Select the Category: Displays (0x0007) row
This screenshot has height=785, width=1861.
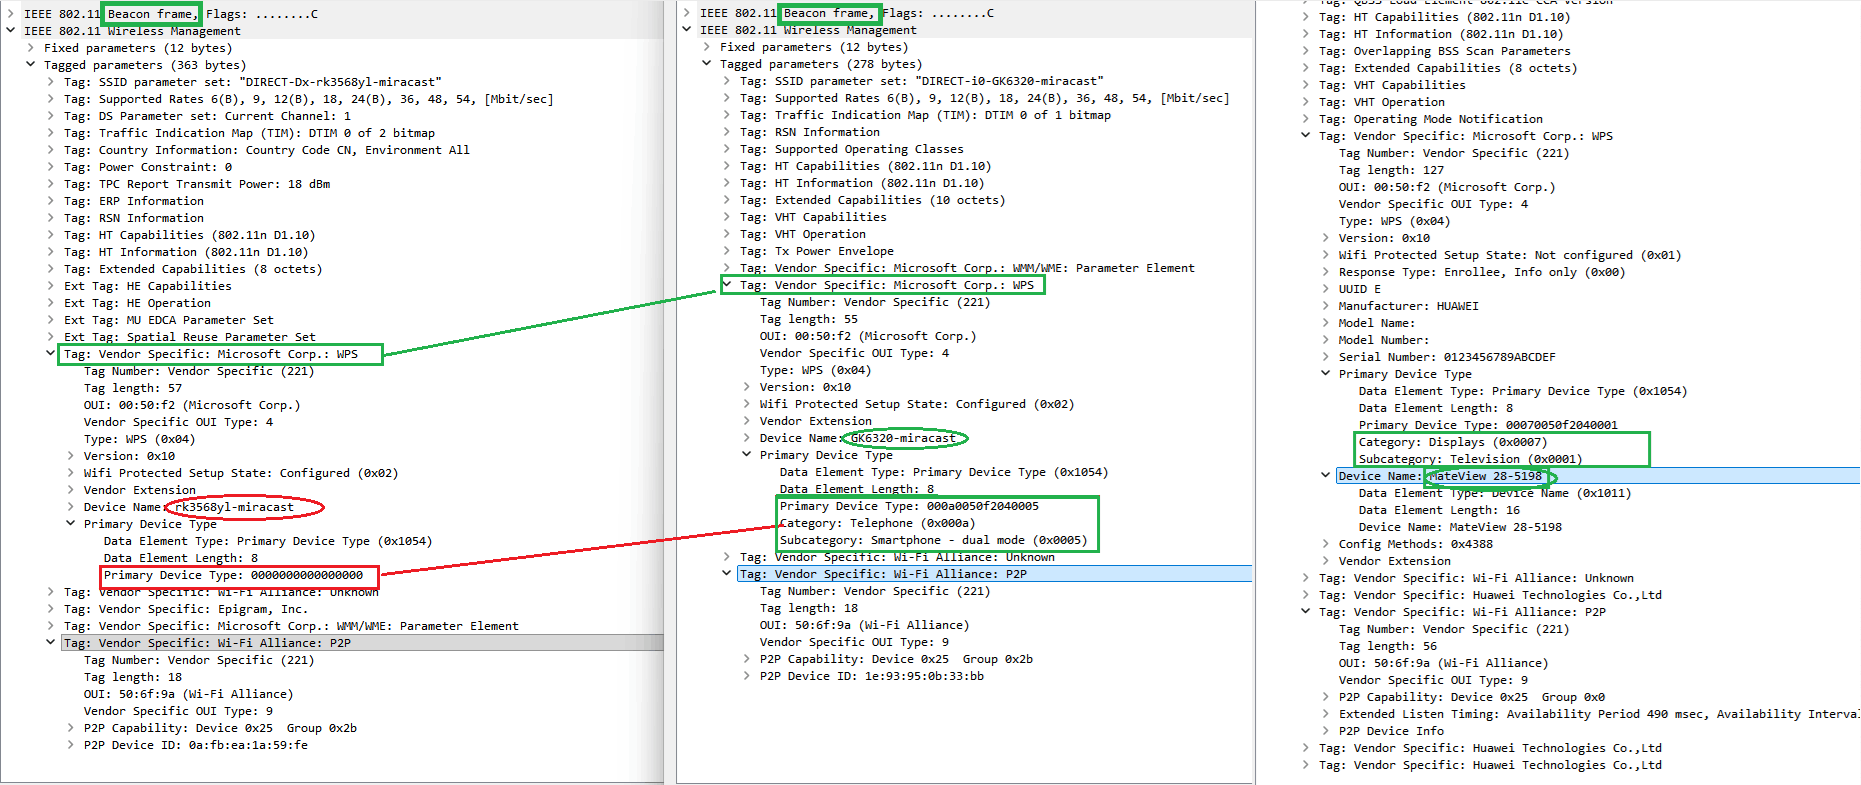[x=1453, y=442]
